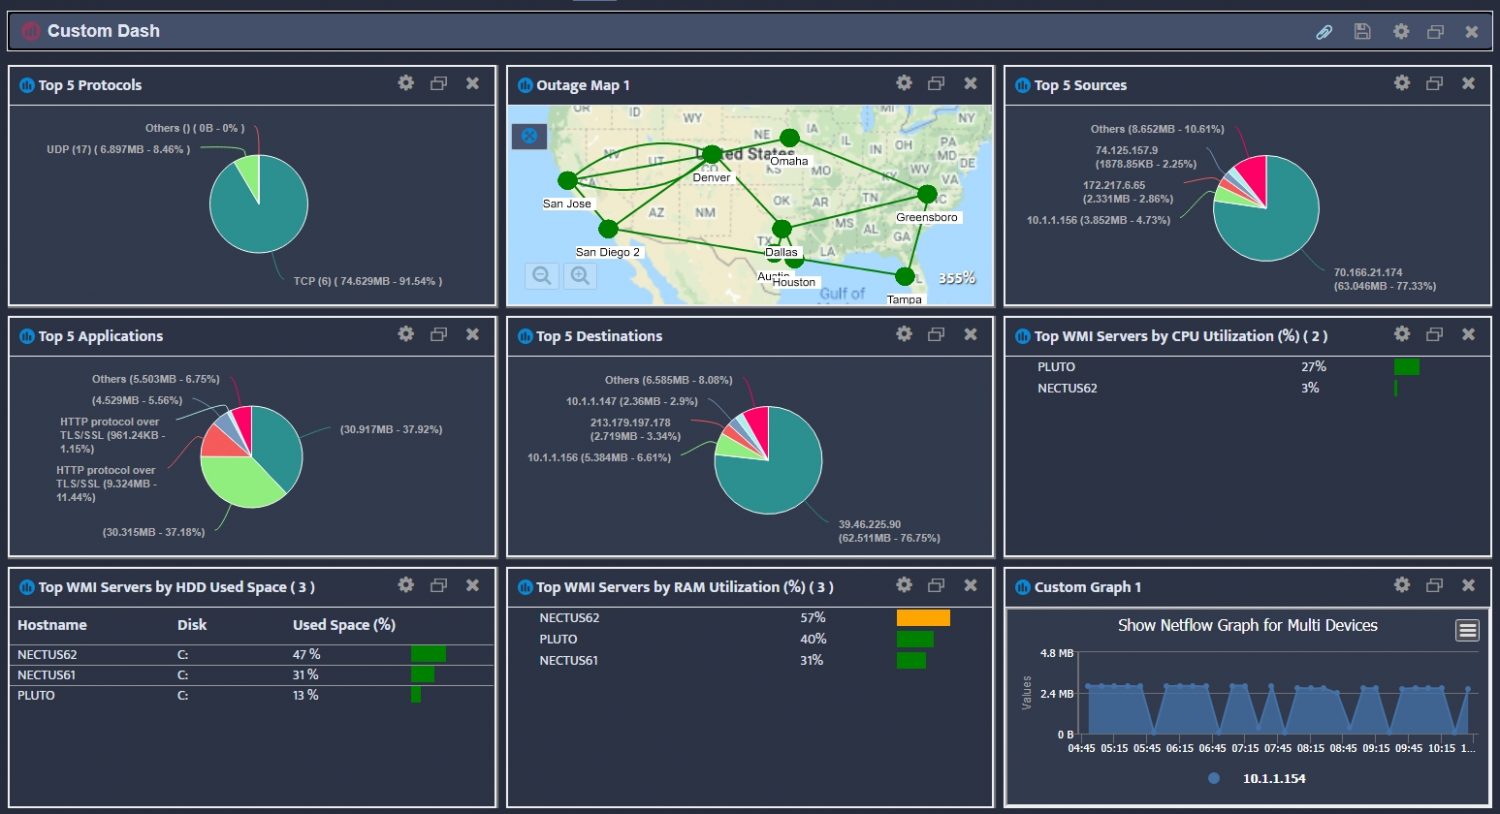Pop out the Top 5 Applications widget
1500x814 pixels.
click(438, 334)
